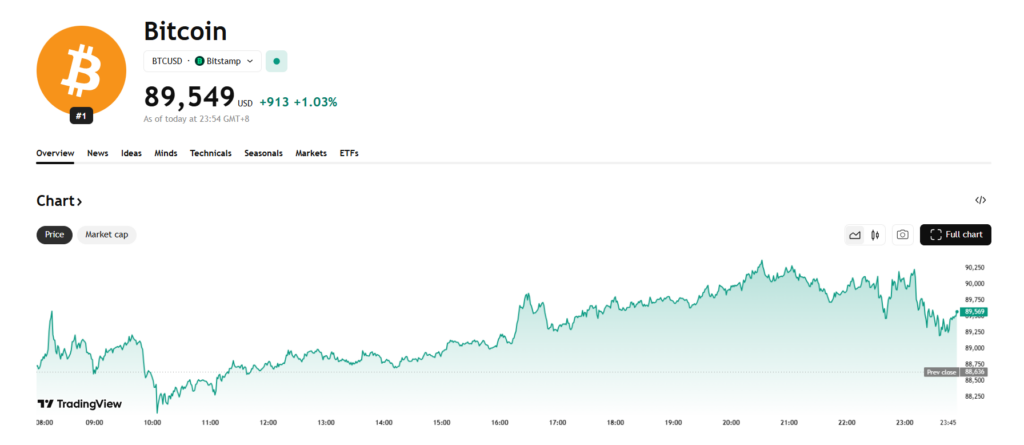The width and height of the screenshot is (1024, 445).
Task: Click the current price label 89,569 on axis
Action: coord(975,312)
